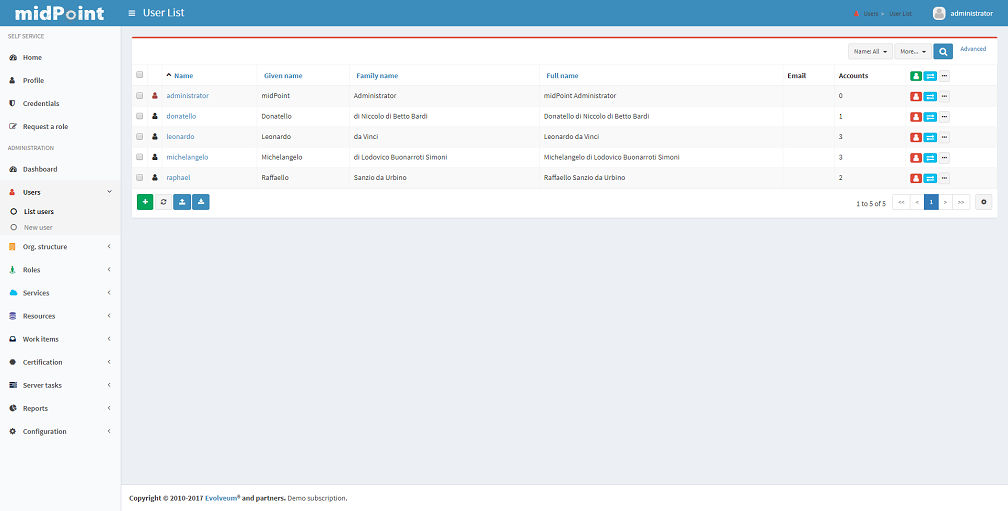Click the red user icon in leonardo's row
The height and width of the screenshot is (511, 1008).
916,137
